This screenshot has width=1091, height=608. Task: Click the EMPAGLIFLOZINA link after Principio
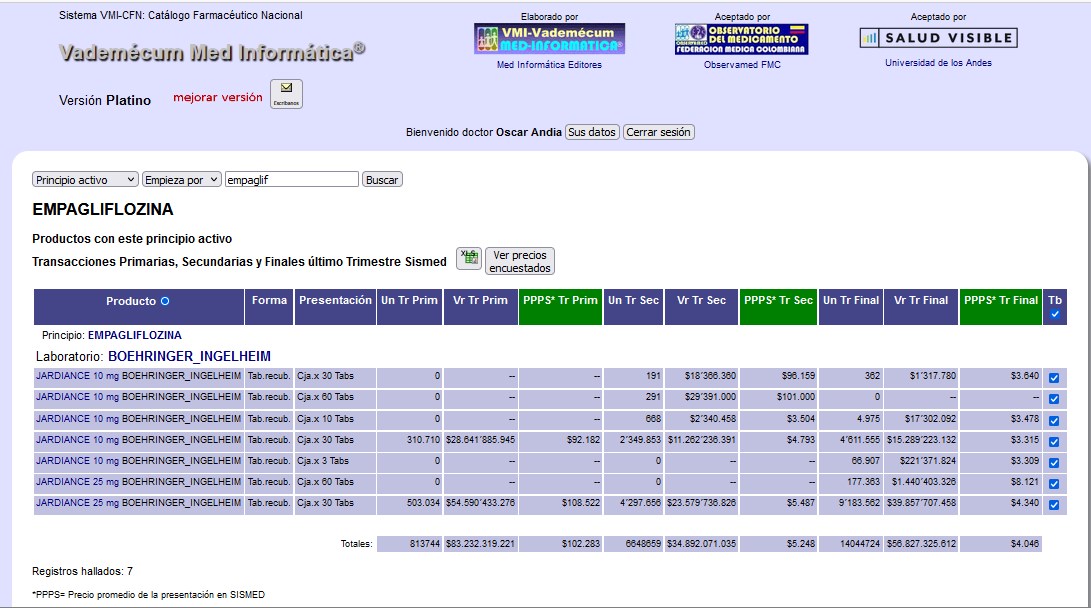point(134,335)
